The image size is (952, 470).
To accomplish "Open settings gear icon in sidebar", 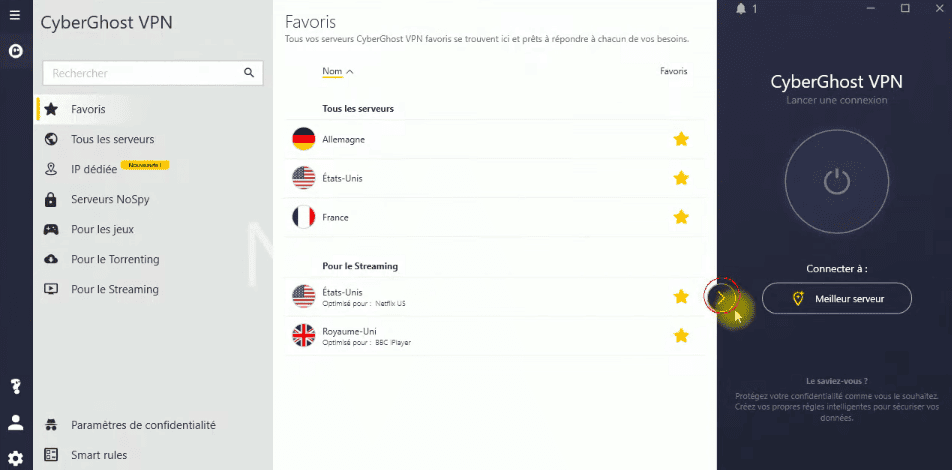I will point(16,458).
